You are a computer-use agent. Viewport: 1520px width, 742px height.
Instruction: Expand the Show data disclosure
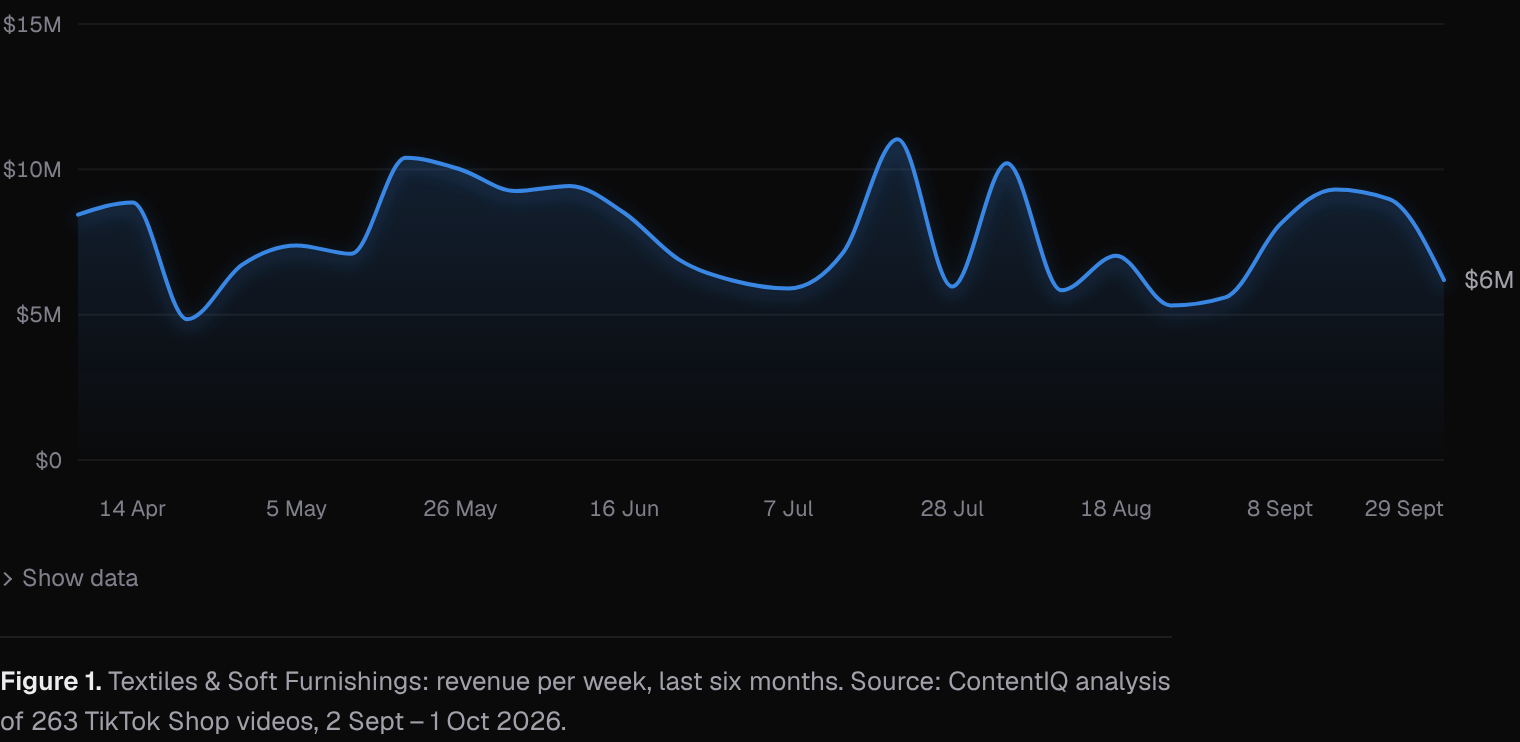(x=70, y=578)
